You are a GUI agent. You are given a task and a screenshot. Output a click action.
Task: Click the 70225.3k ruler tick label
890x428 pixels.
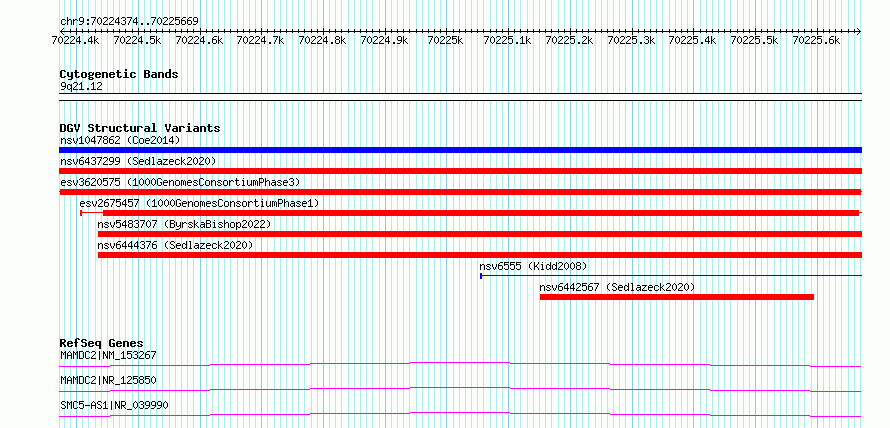coord(631,40)
